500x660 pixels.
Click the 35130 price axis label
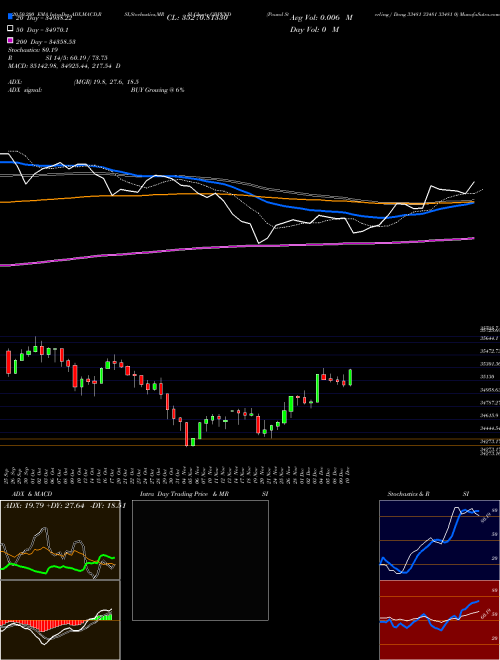(487, 376)
